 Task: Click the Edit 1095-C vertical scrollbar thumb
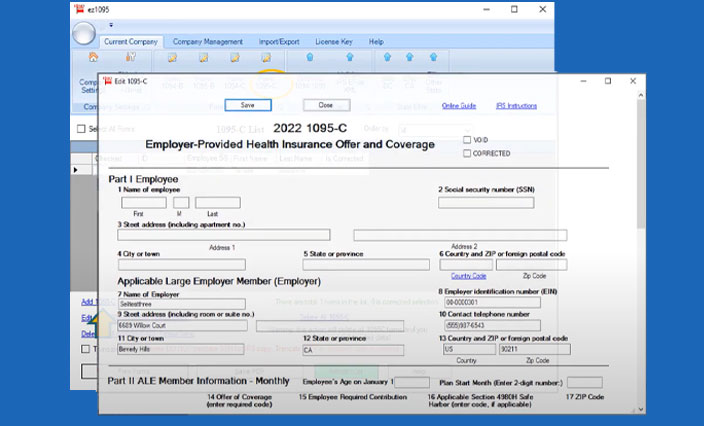tap(641, 164)
